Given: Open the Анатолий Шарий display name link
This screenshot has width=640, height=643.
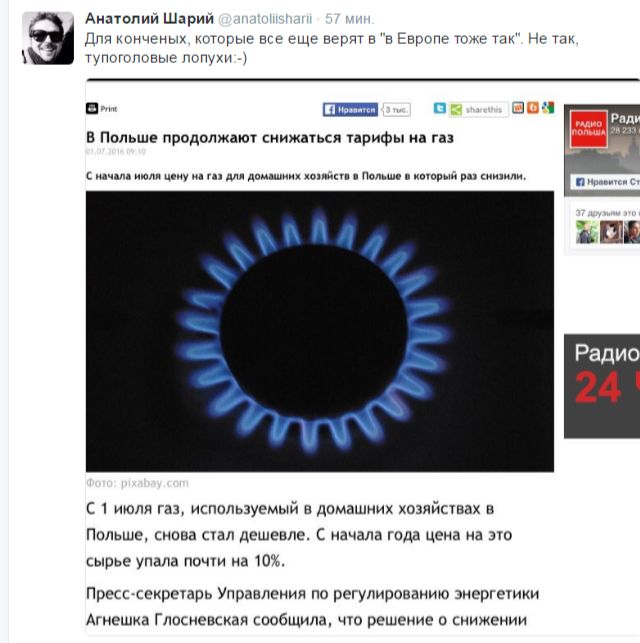Looking at the screenshot, I should [149, 19].
